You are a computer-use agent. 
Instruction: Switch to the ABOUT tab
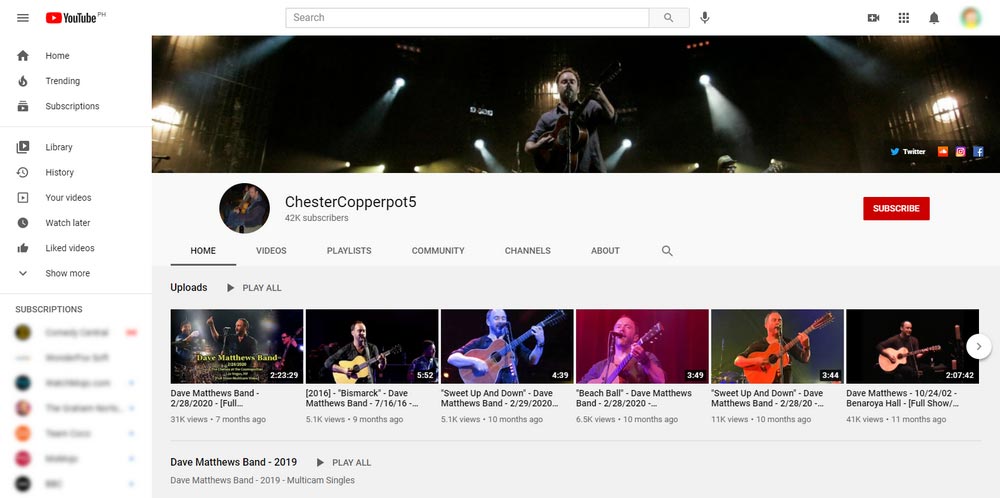pyautogui.click(x=605, y=251)
